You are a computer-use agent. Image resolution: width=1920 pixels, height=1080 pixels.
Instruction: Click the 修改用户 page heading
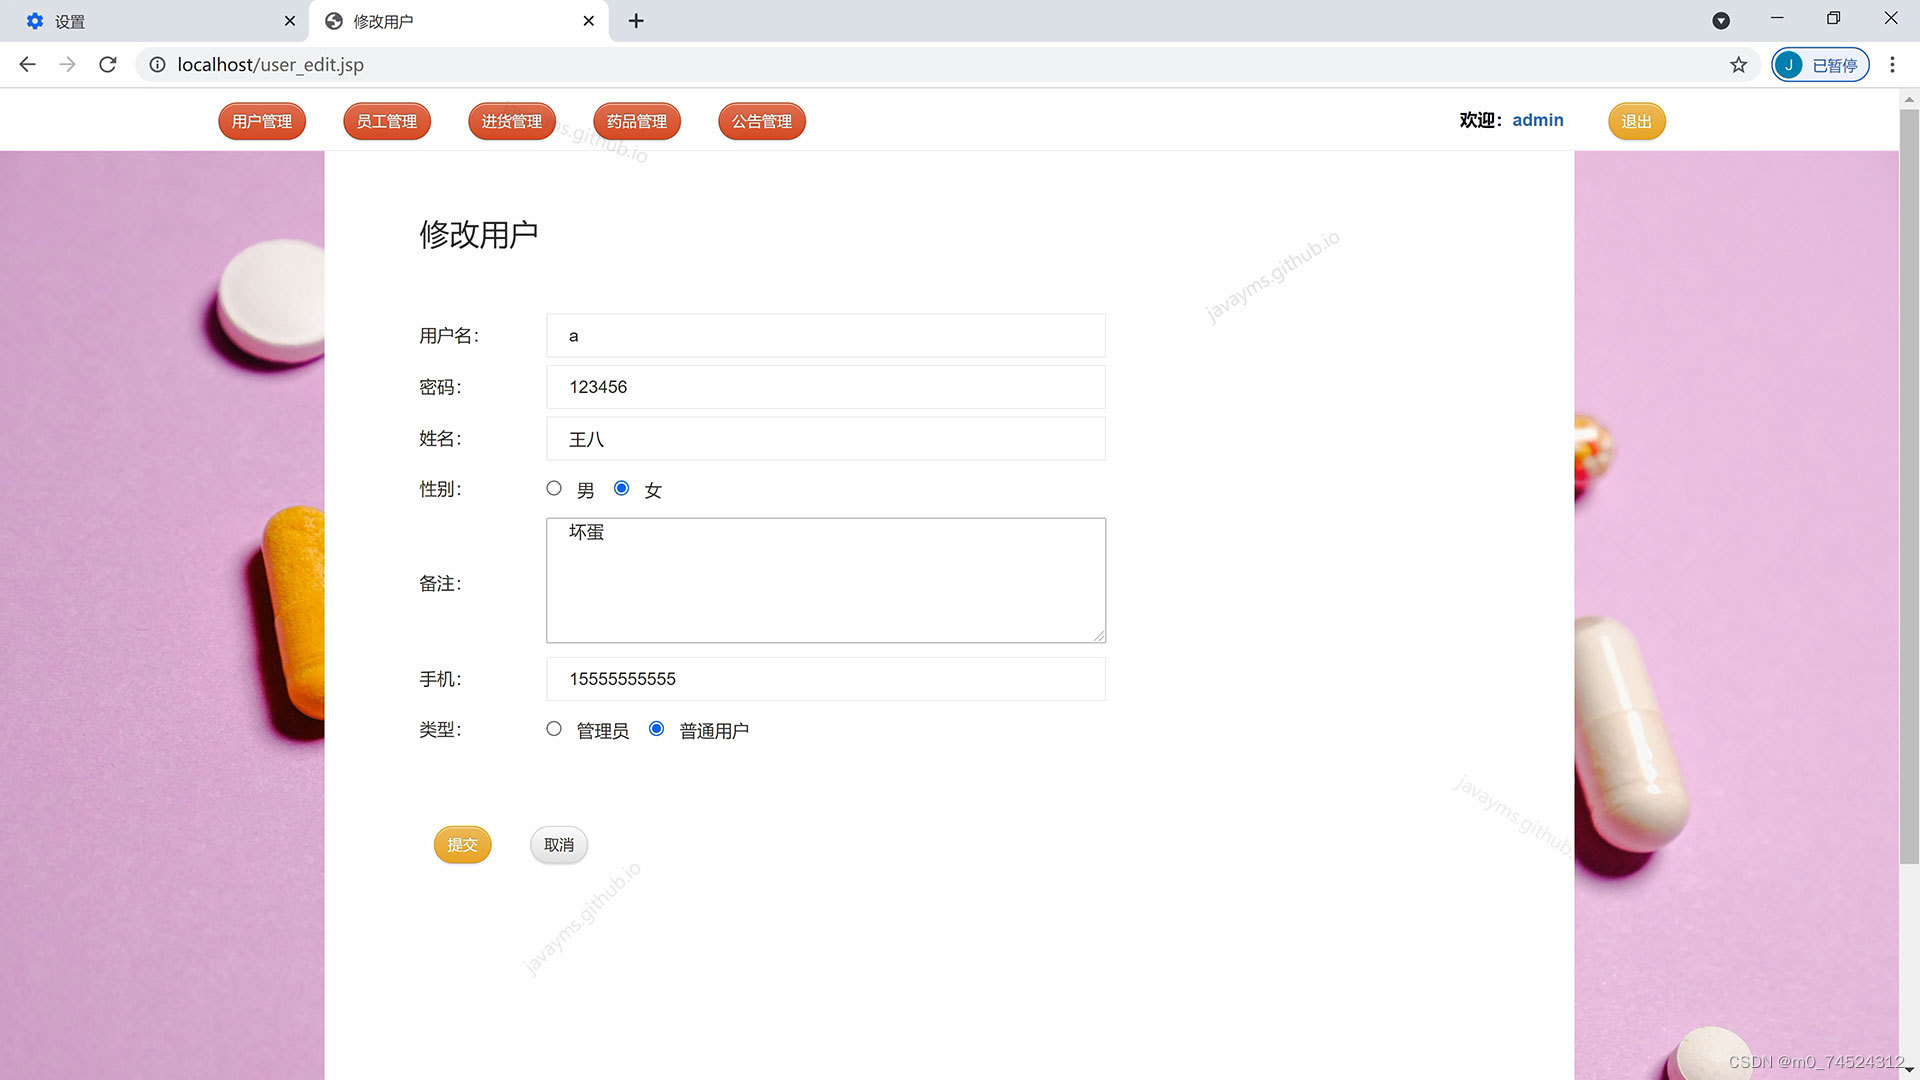point(479,234)
